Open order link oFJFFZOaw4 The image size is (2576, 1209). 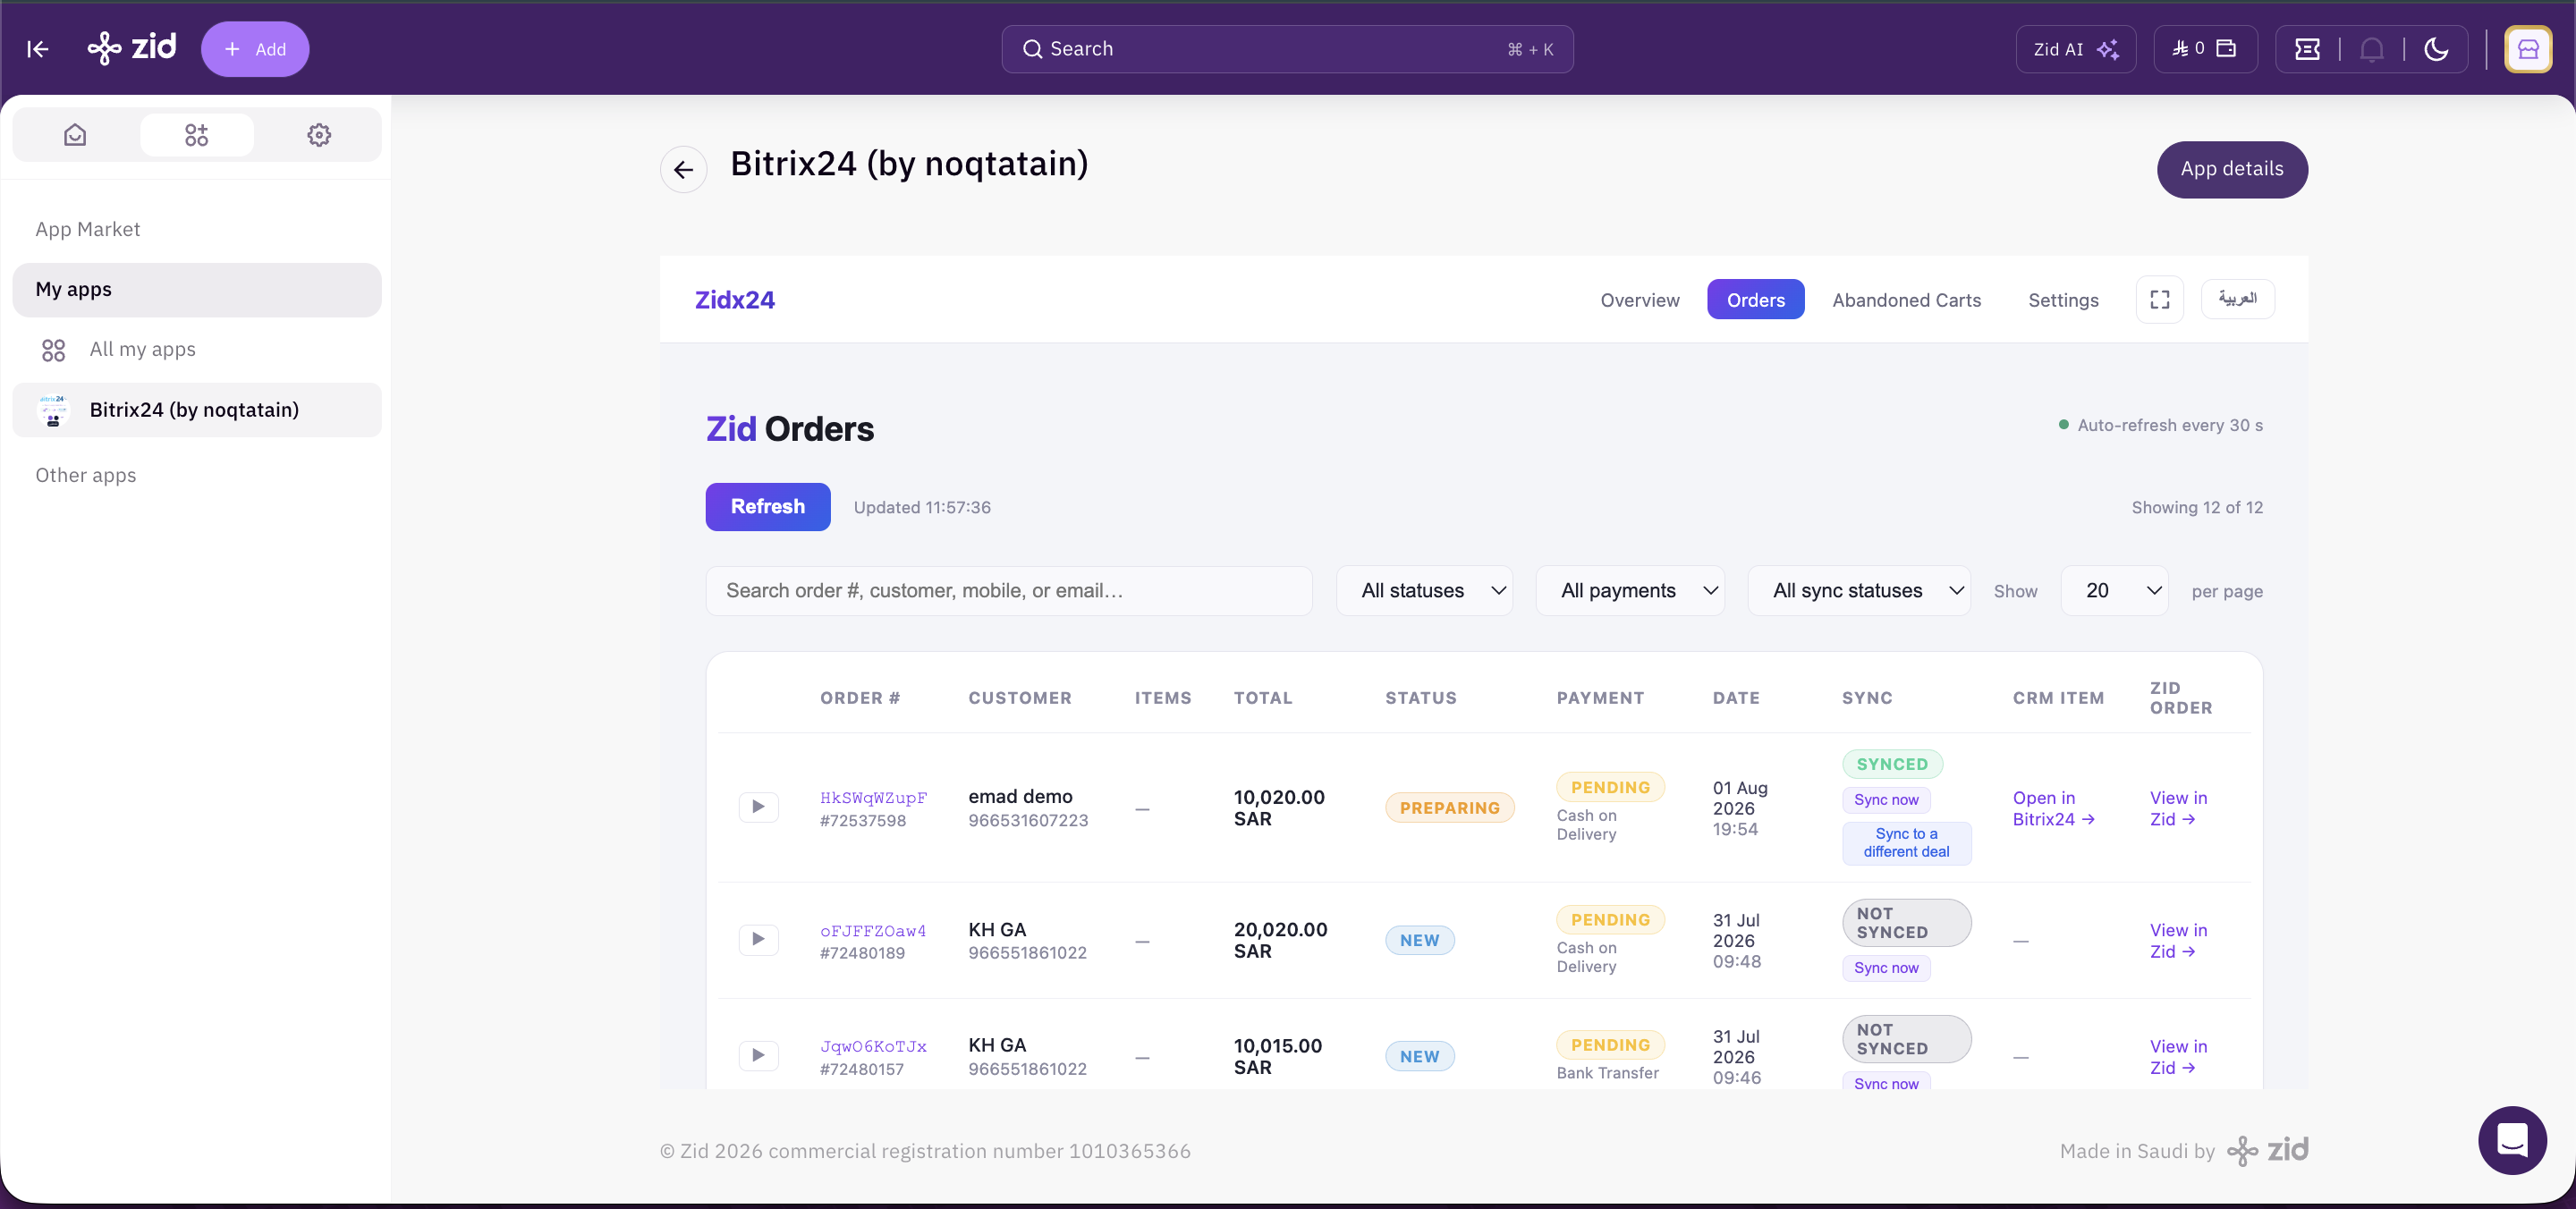[873, 930]
